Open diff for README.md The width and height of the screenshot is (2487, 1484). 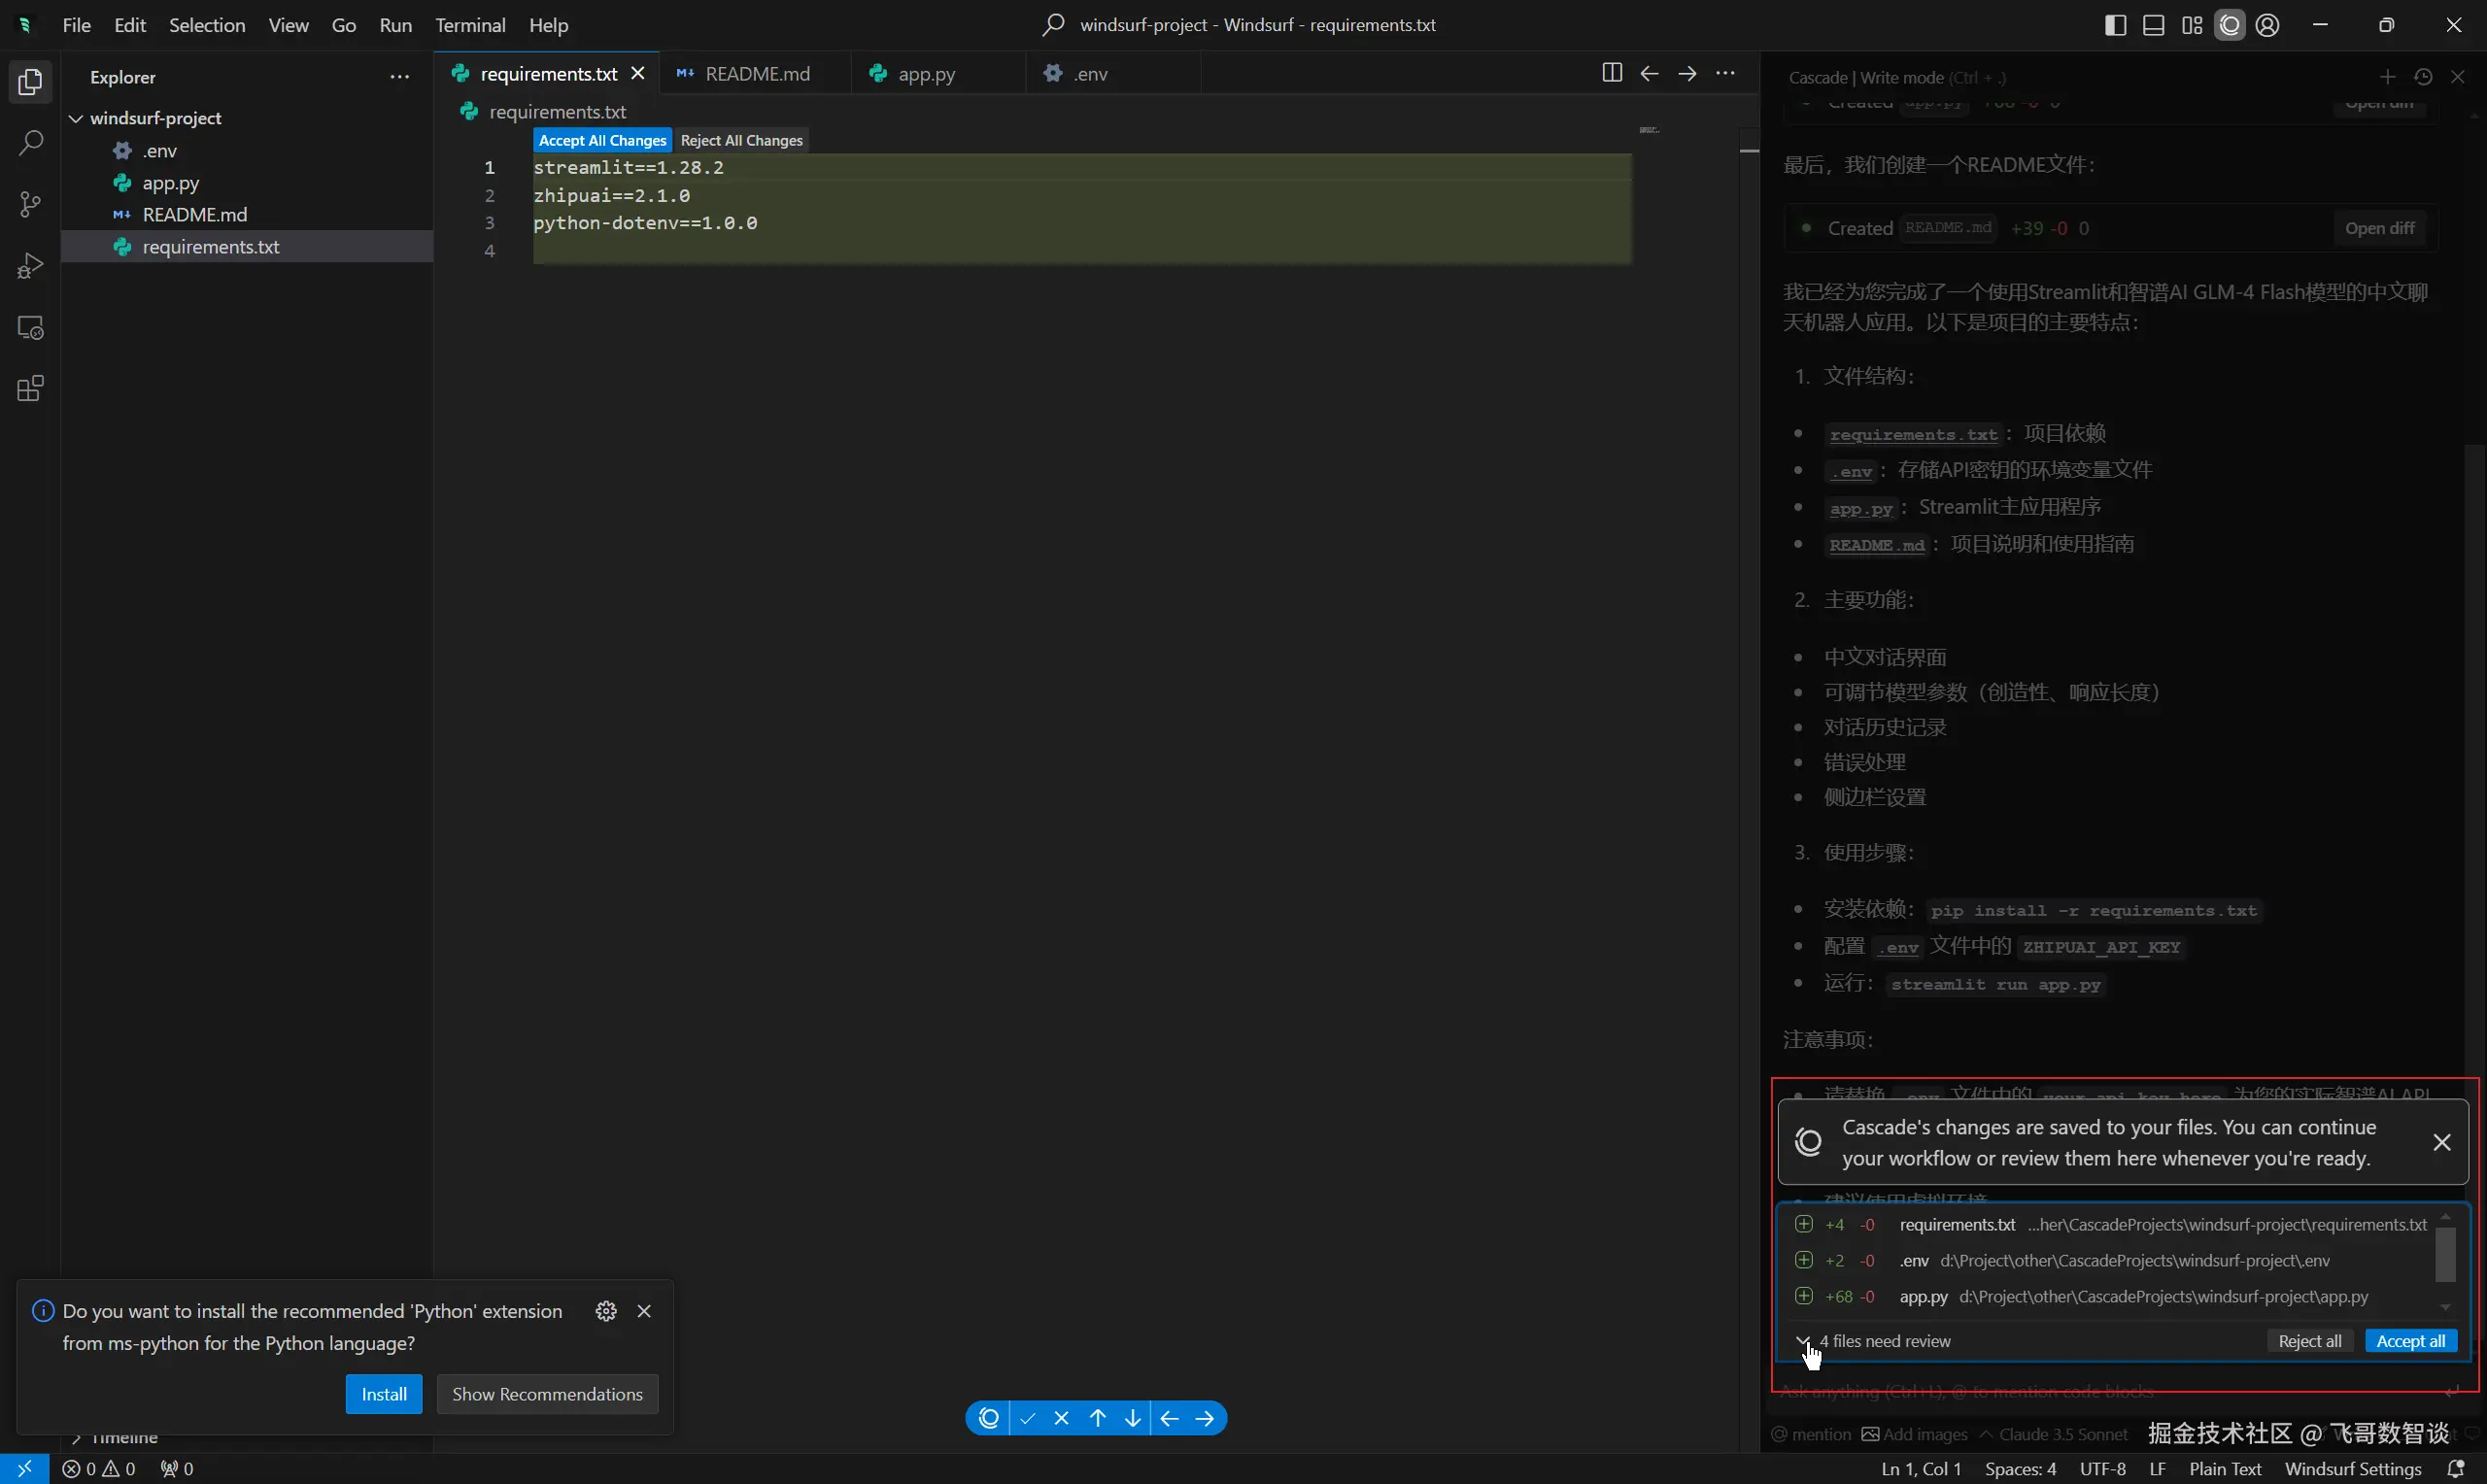click(2379, 228)
